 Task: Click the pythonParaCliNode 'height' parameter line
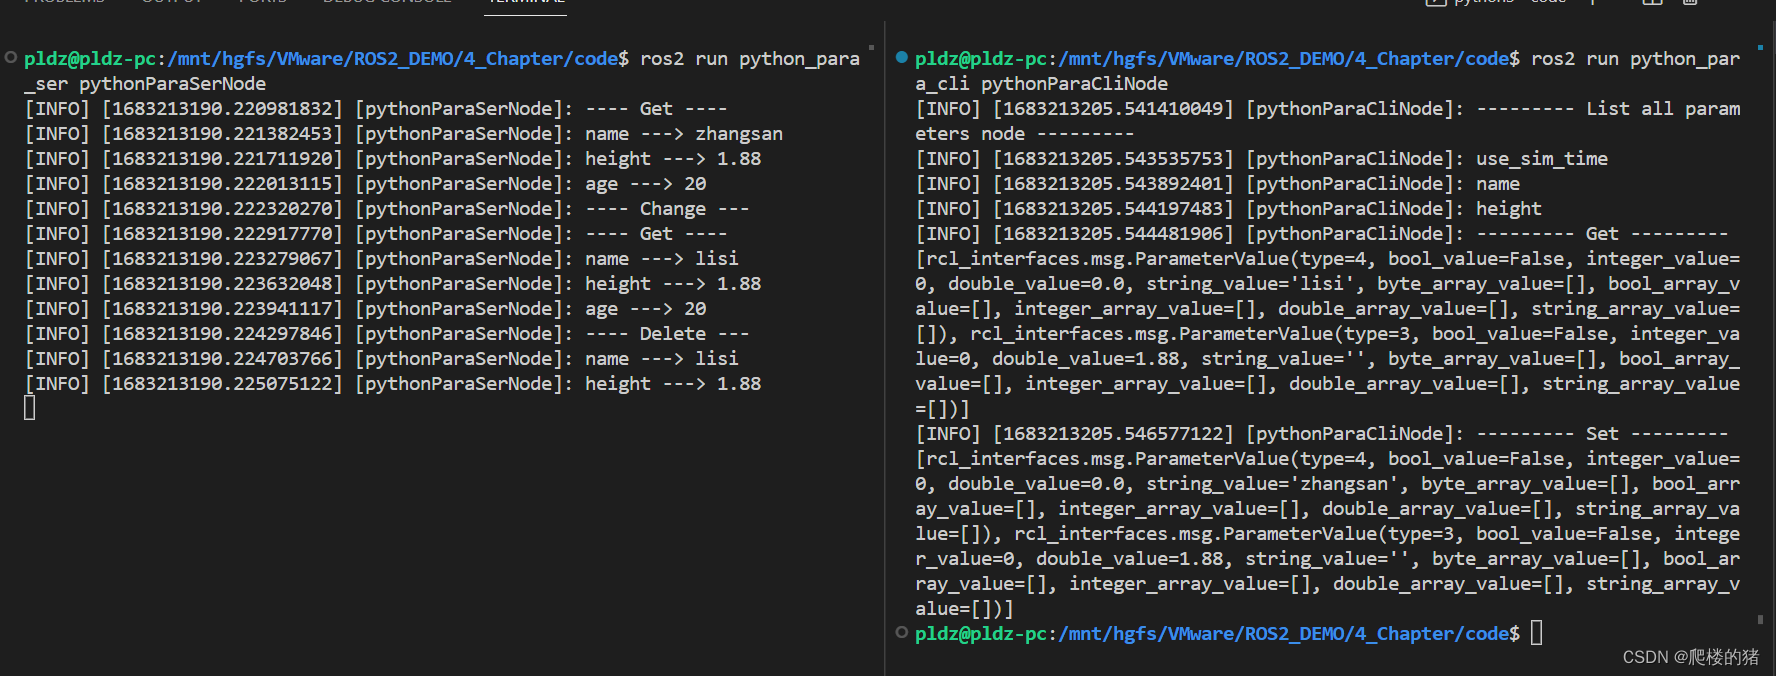click(1229, 209)
